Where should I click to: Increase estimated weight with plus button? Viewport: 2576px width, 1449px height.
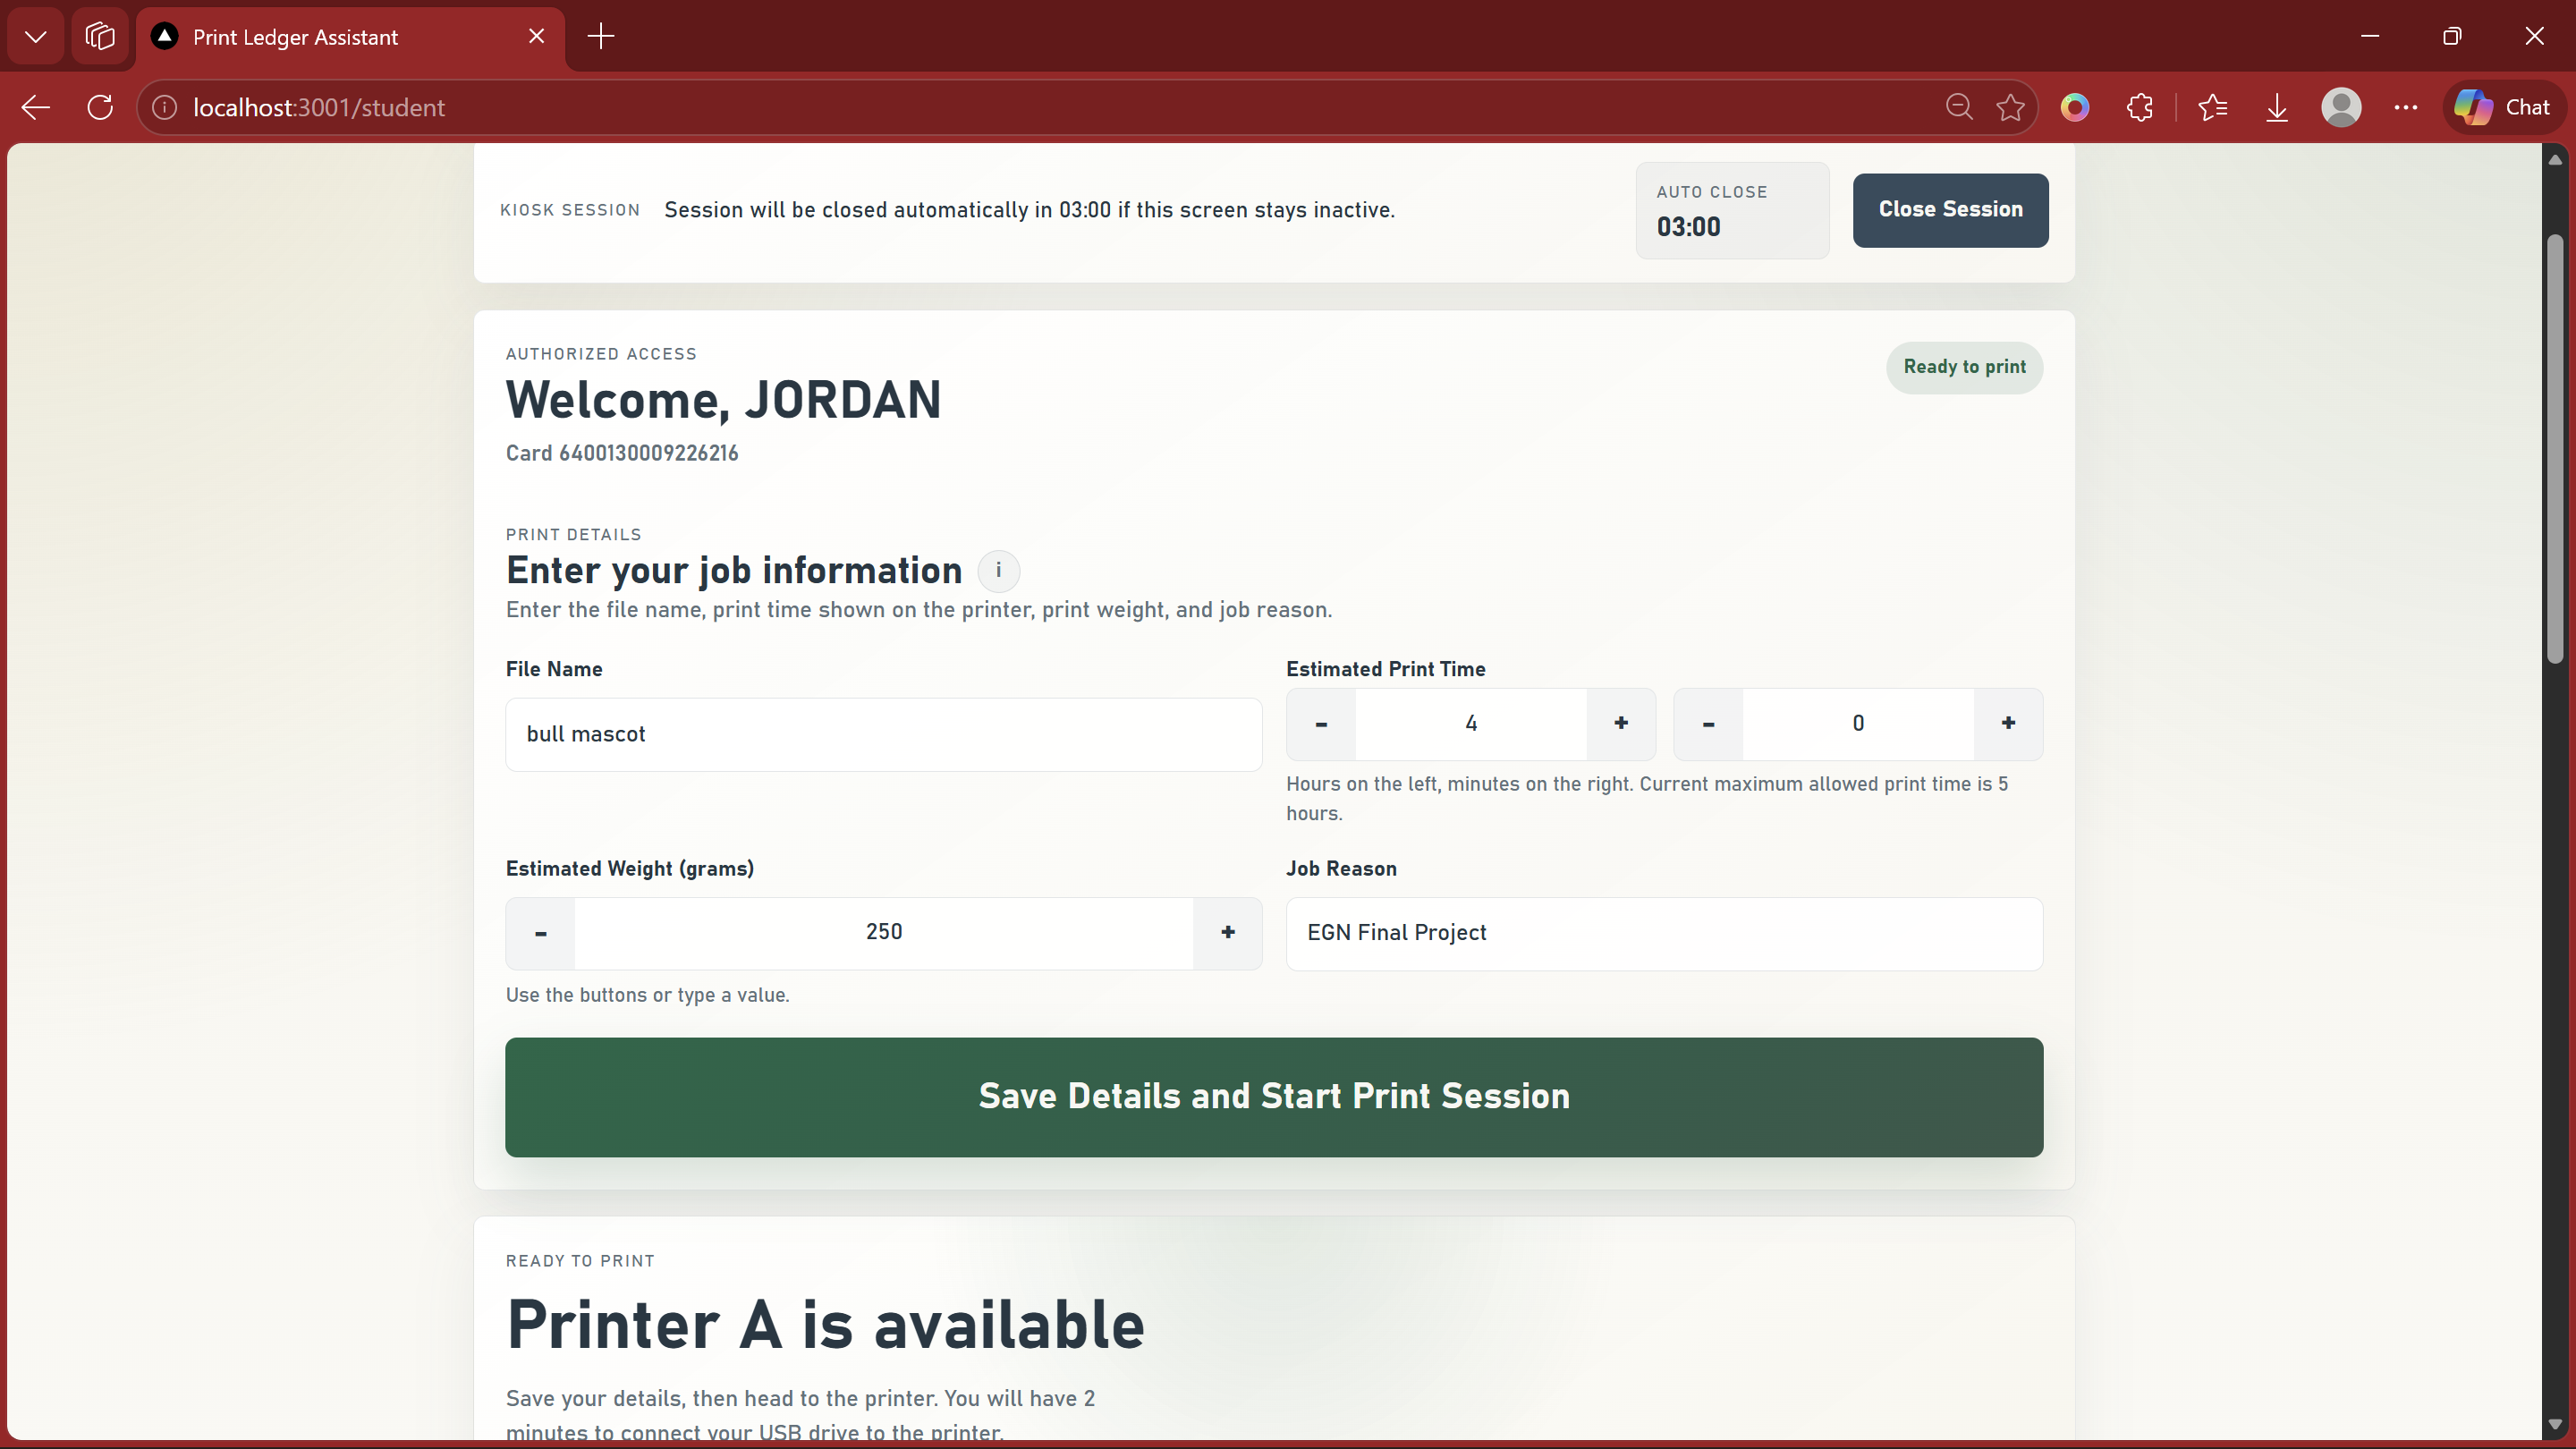pos(1228,932)
